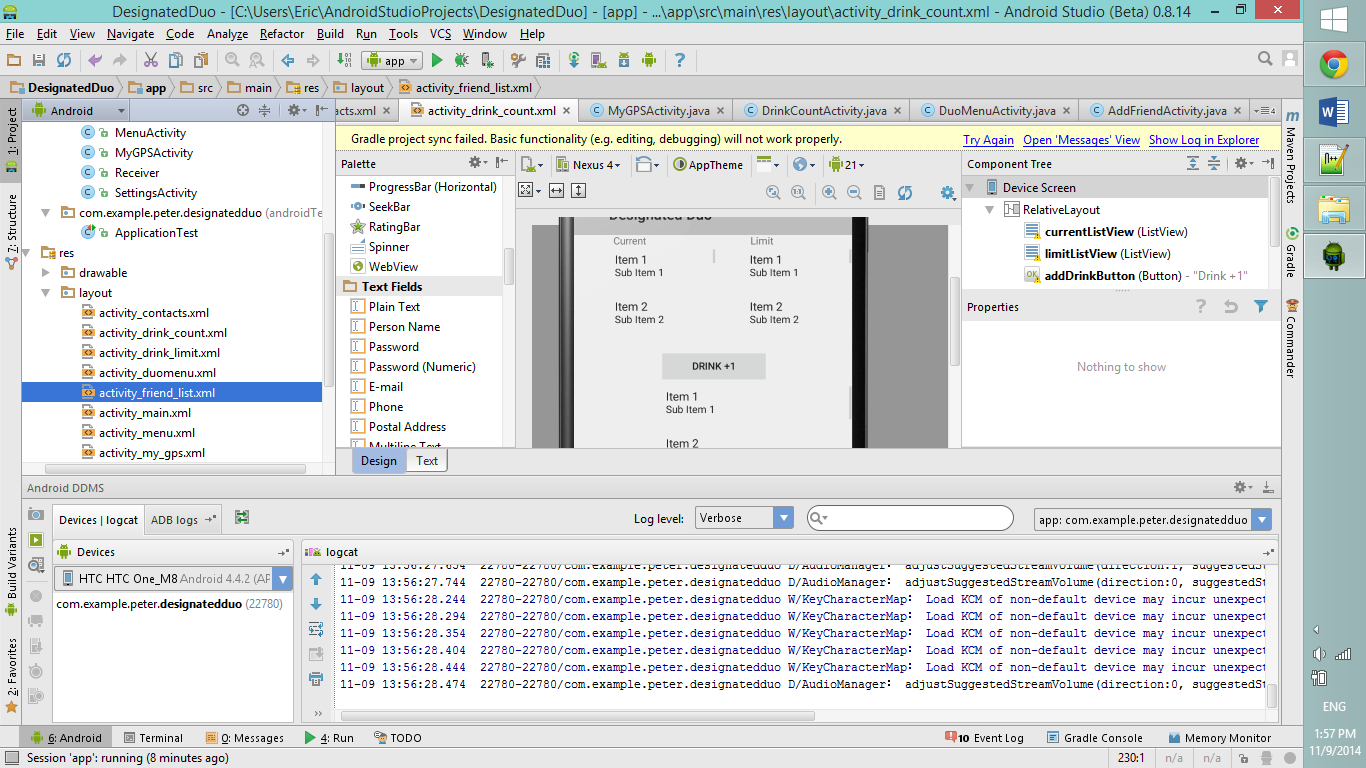Viewport: 1366px width, 768px height.
Task: Open the Refactor menu
Action: coord(282,34)
